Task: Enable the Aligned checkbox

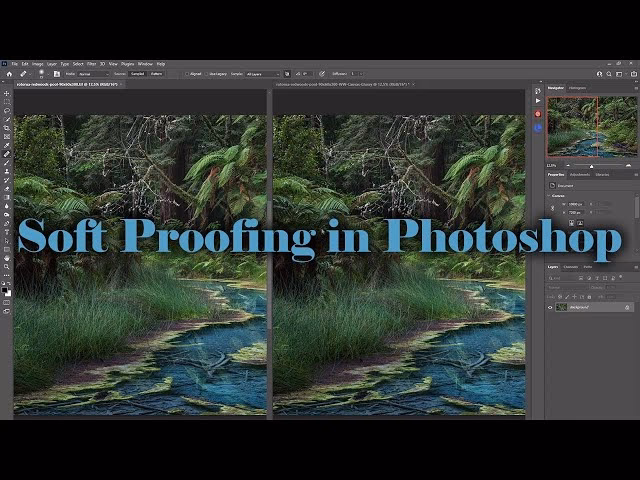Action: 187,74
